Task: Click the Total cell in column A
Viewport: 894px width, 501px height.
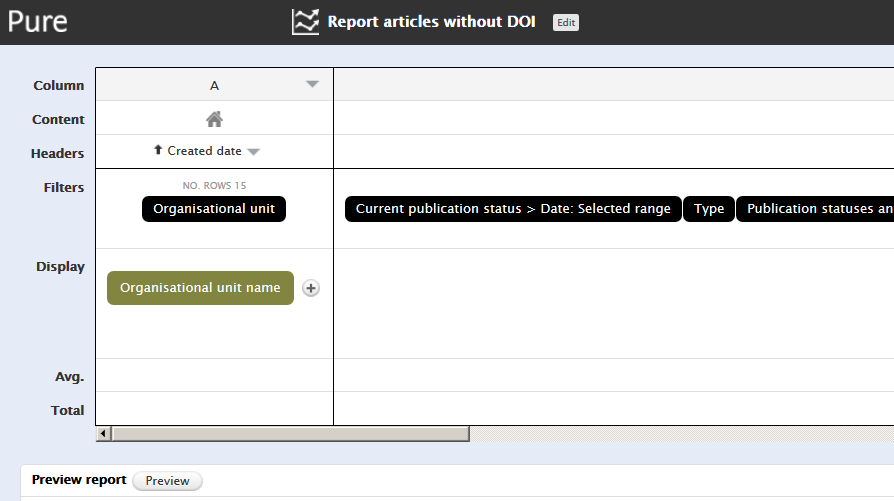Action: tap(214, 409)
